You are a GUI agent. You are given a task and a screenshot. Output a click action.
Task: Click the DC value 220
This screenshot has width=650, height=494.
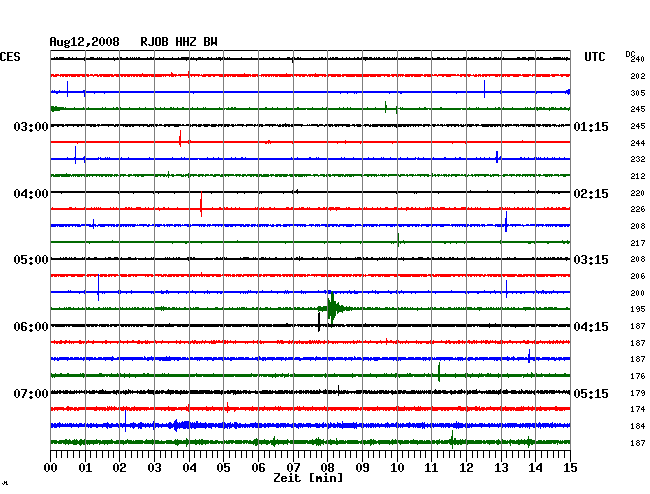point(638,193)
